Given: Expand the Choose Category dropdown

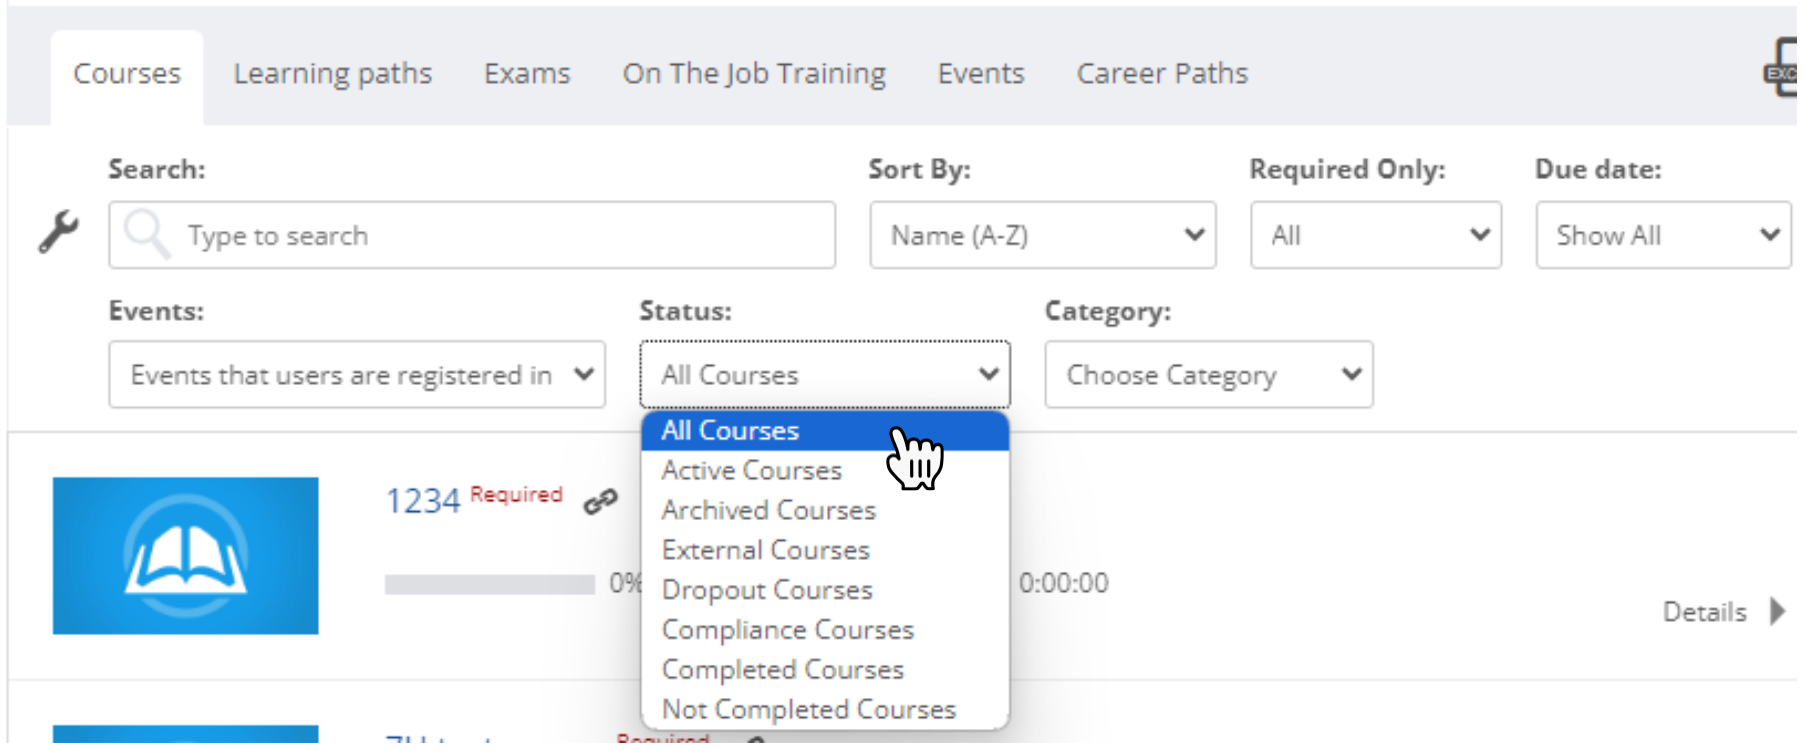Looking at the screenshot, I should 1209,375.
